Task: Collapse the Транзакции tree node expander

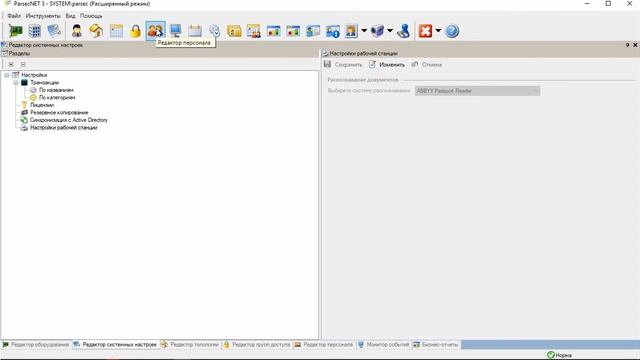Action: 16,82
